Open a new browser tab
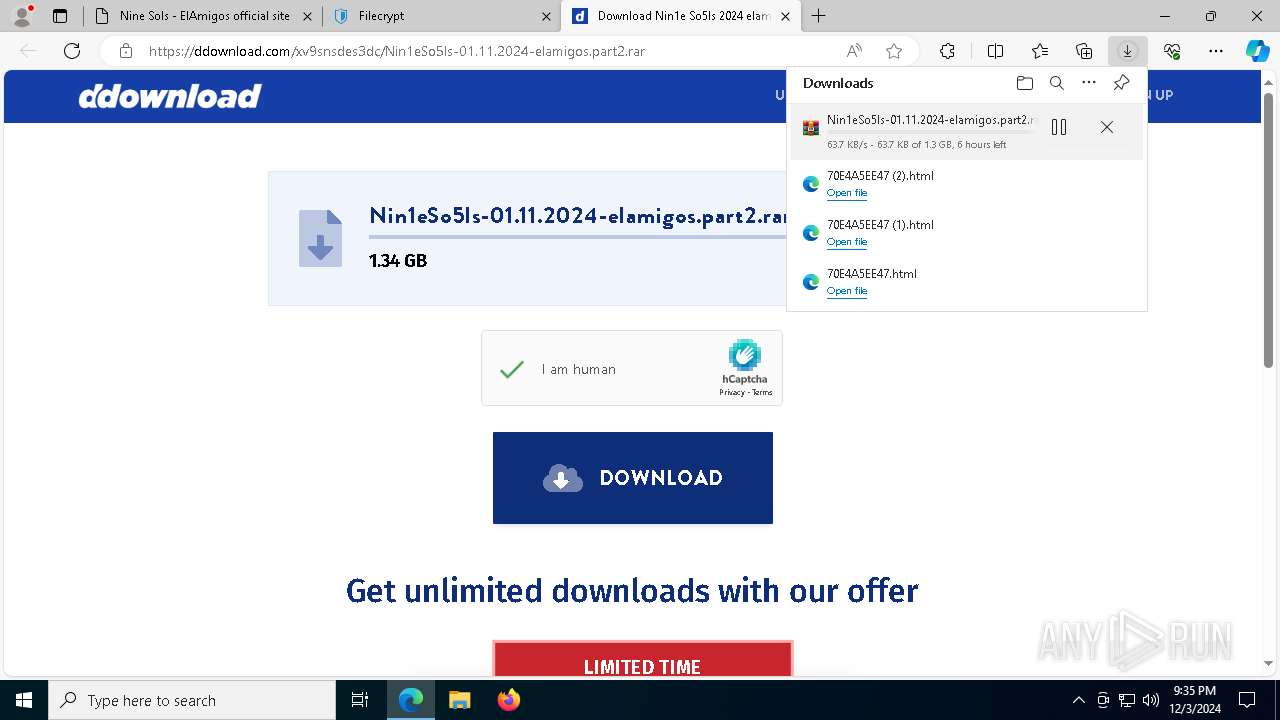 click(818, 16)
